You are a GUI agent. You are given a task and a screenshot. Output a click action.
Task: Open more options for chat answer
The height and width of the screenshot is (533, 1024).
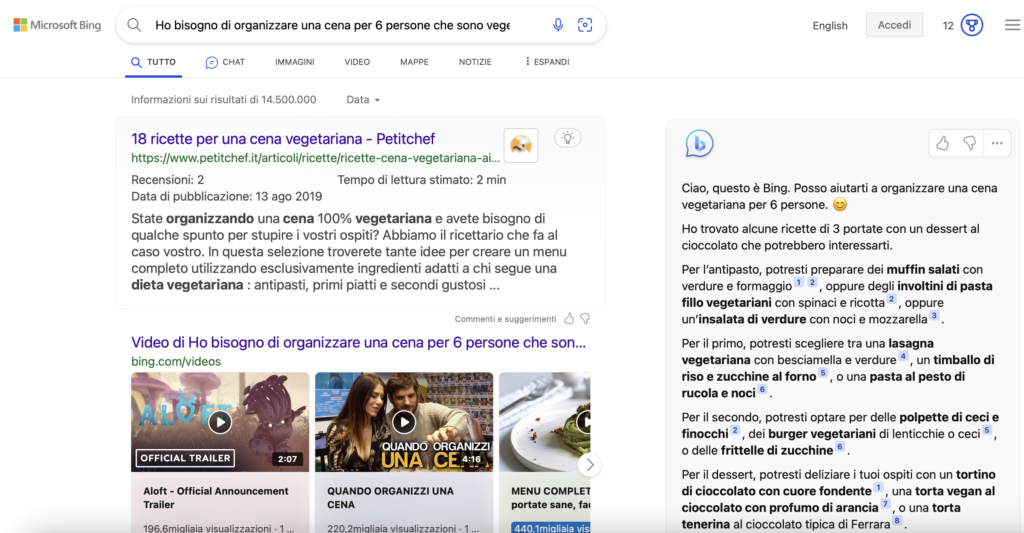point(997,143)
